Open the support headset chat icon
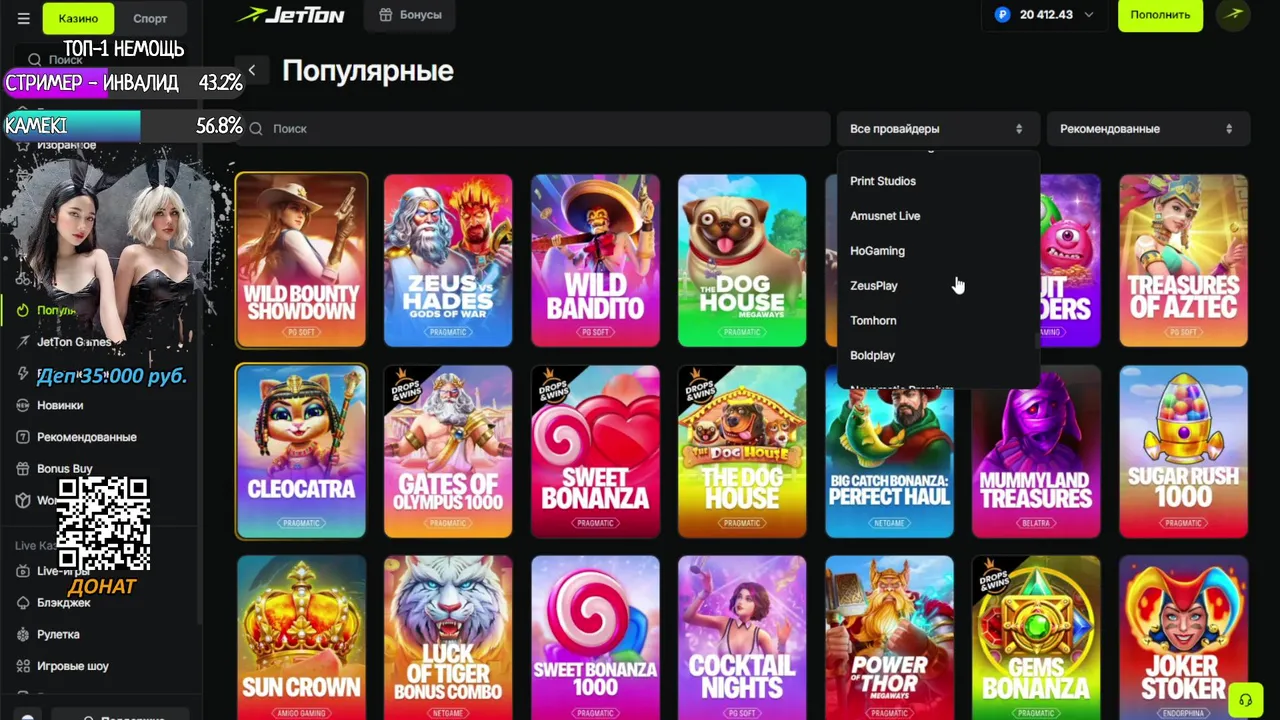 [x=1245, y=699]
